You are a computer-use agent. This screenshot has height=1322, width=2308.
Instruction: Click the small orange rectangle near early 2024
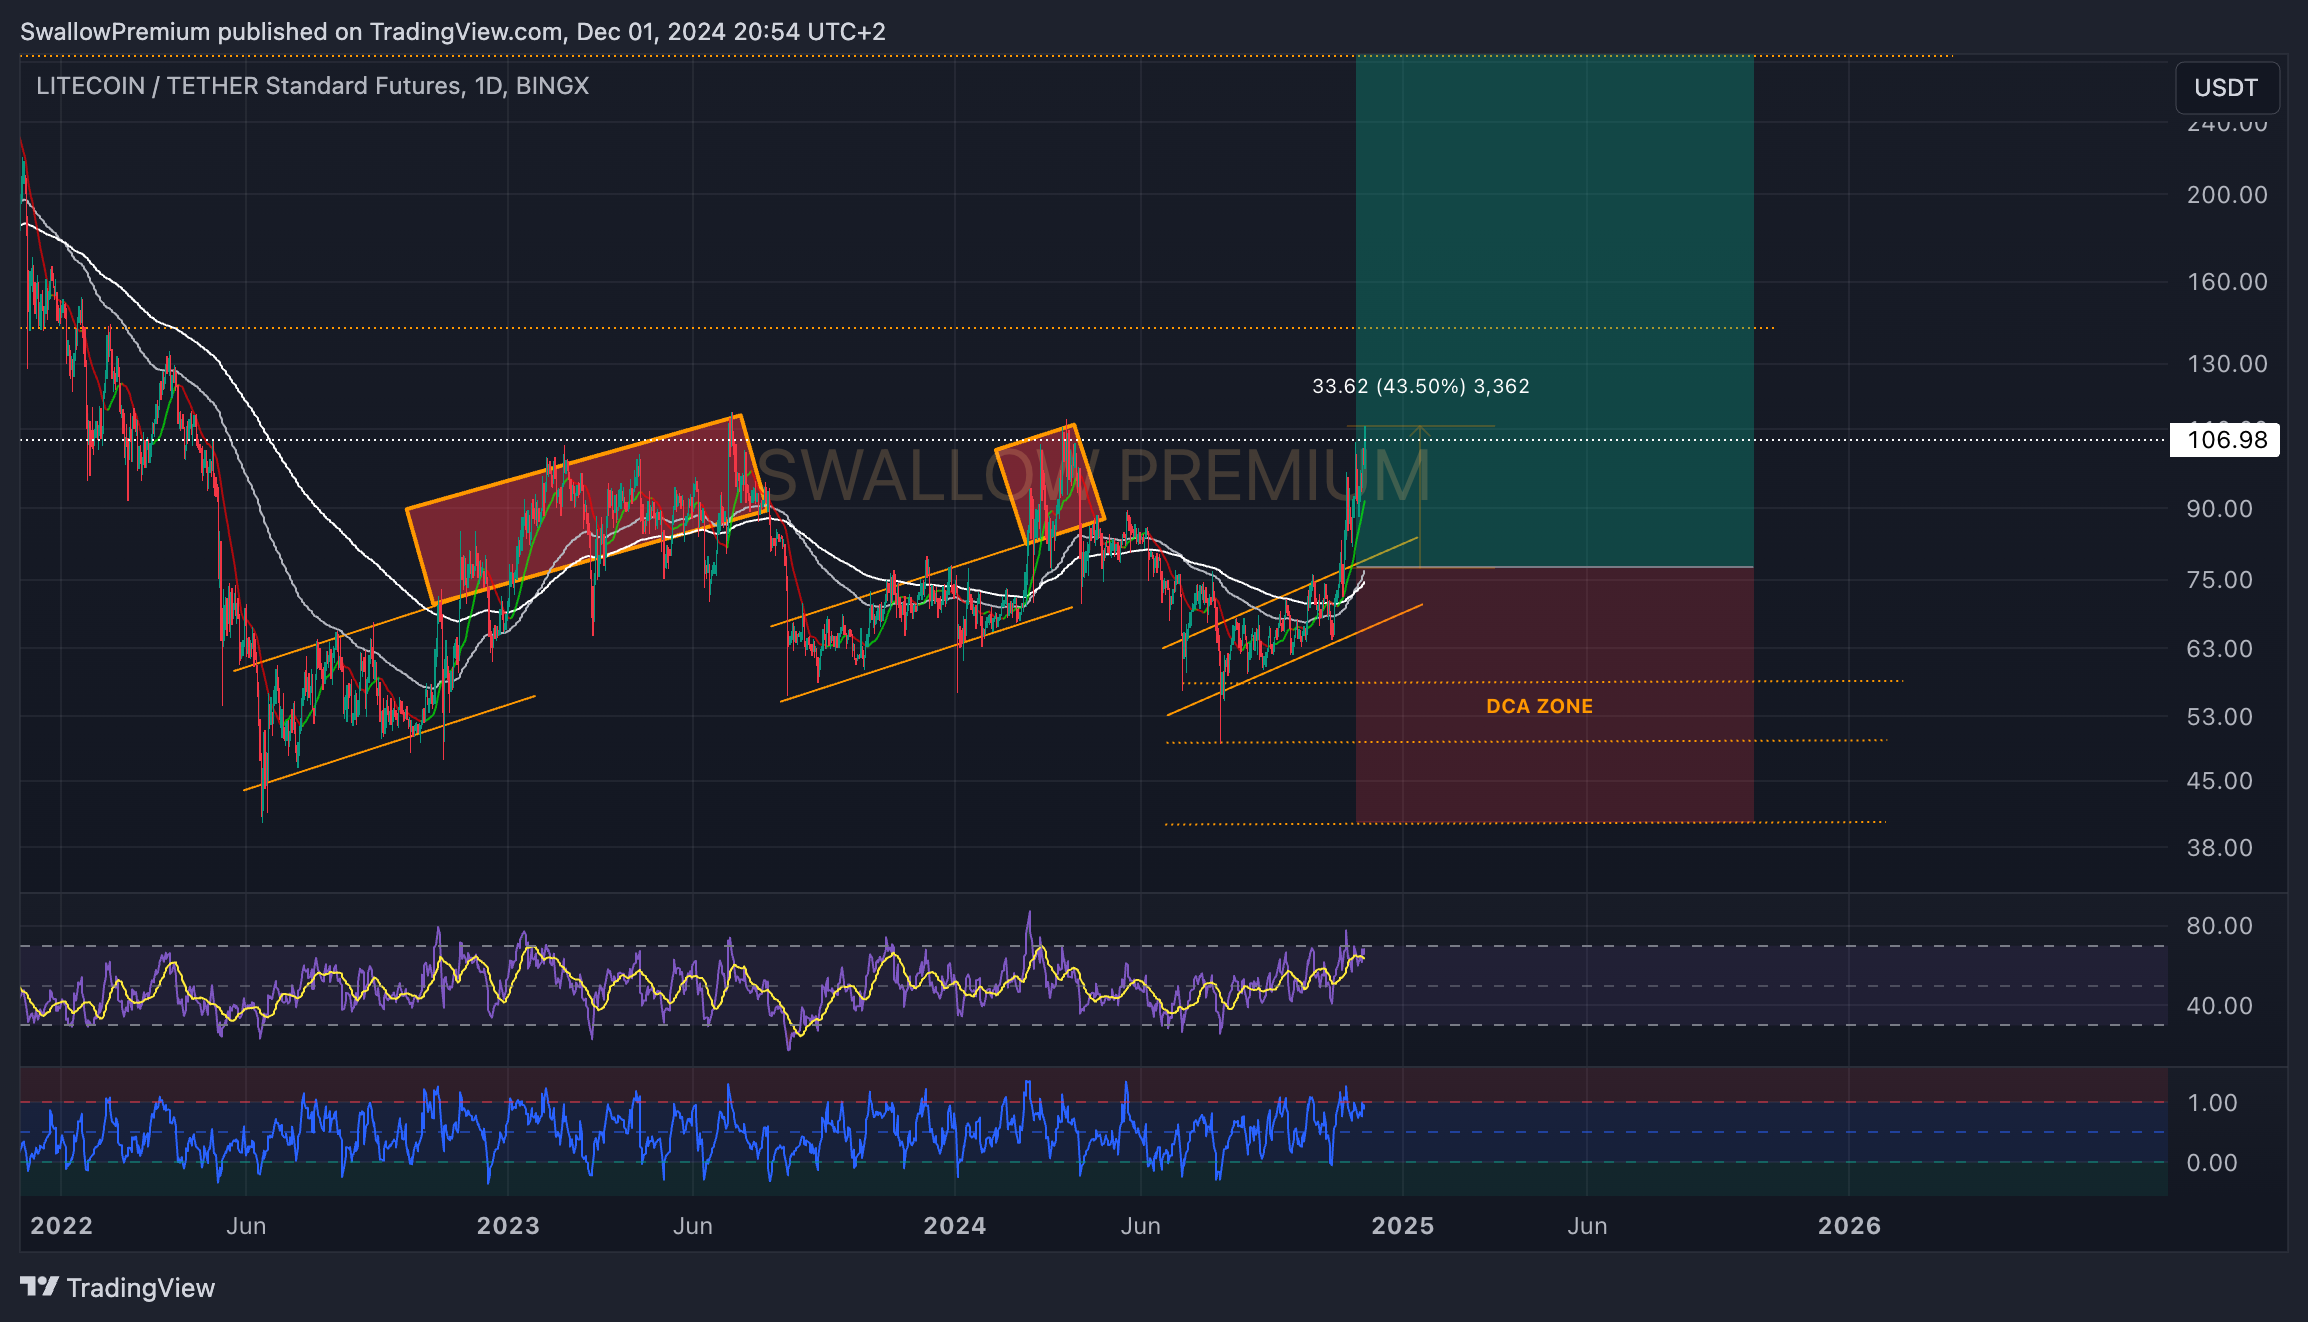(x=1049, y=484)
